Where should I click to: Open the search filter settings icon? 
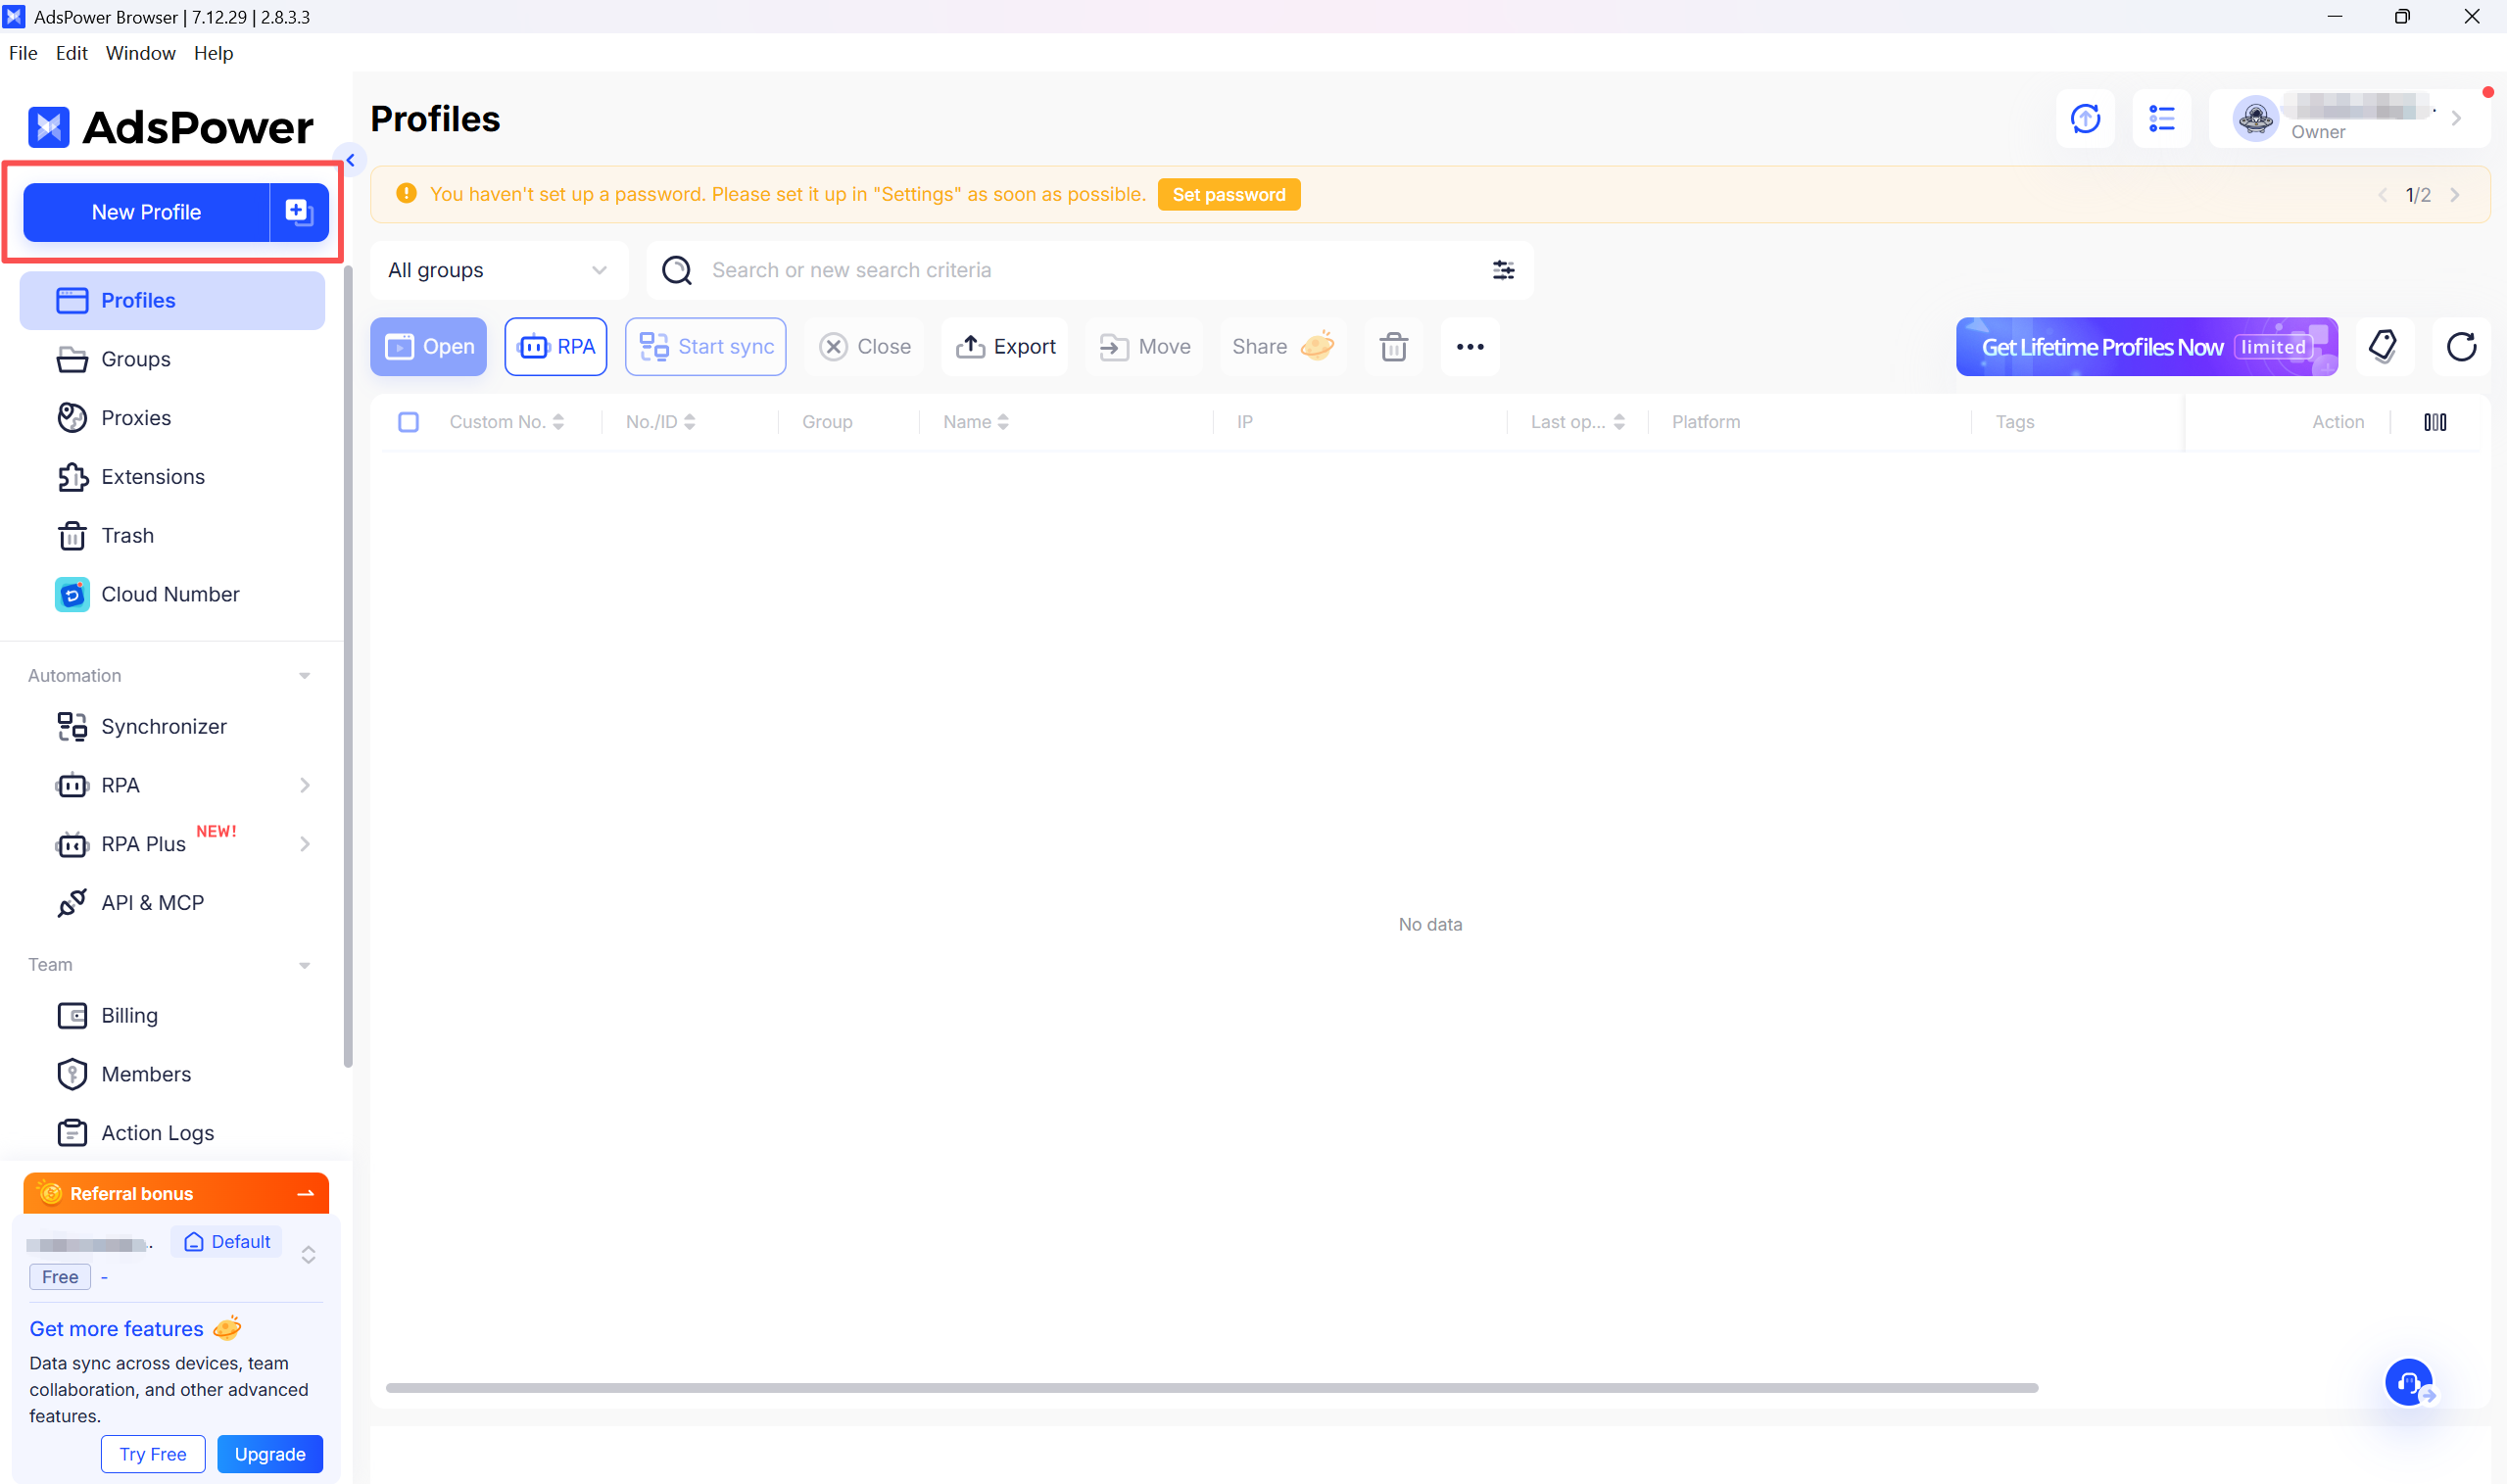point(1502,270)
